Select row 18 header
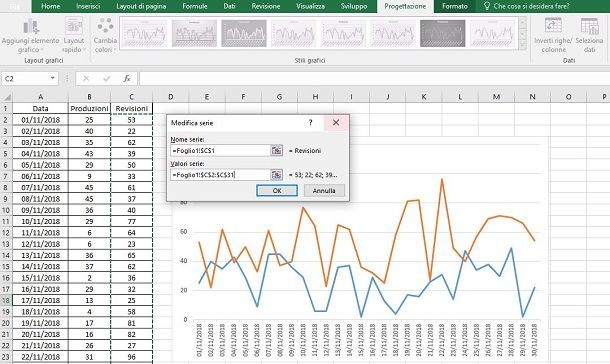The width and height of the screenshot is (610, 364). click(x=6, y=300)
